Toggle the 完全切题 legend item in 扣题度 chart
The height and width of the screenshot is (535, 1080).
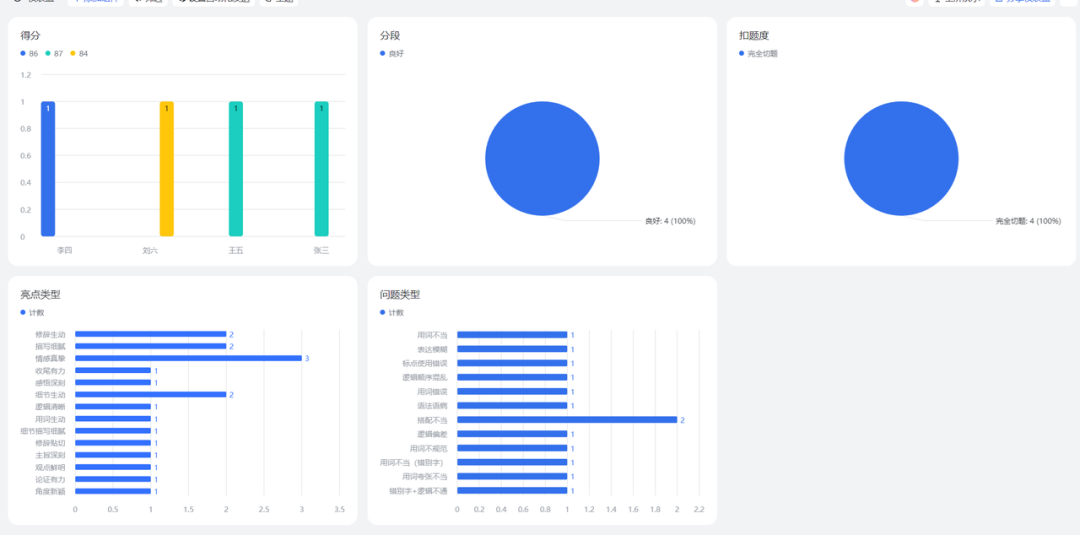[x=758, y=54]
